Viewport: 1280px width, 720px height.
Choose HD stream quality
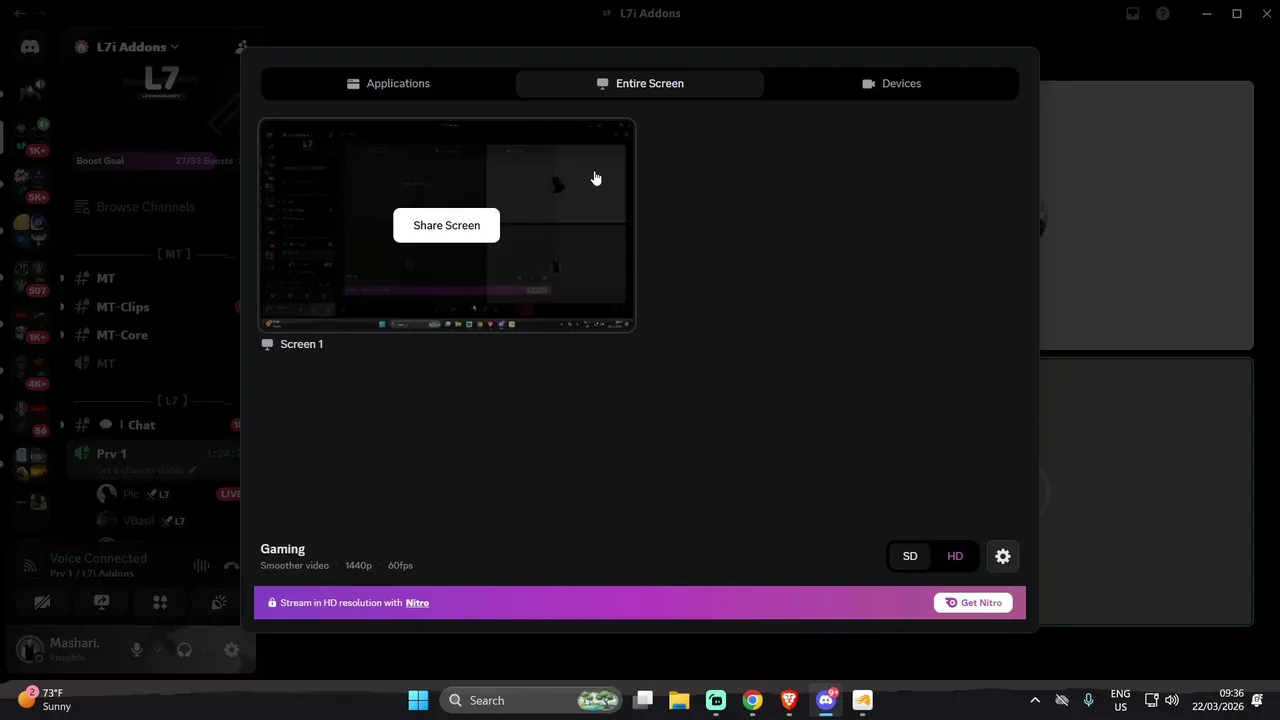coord(955,556)
